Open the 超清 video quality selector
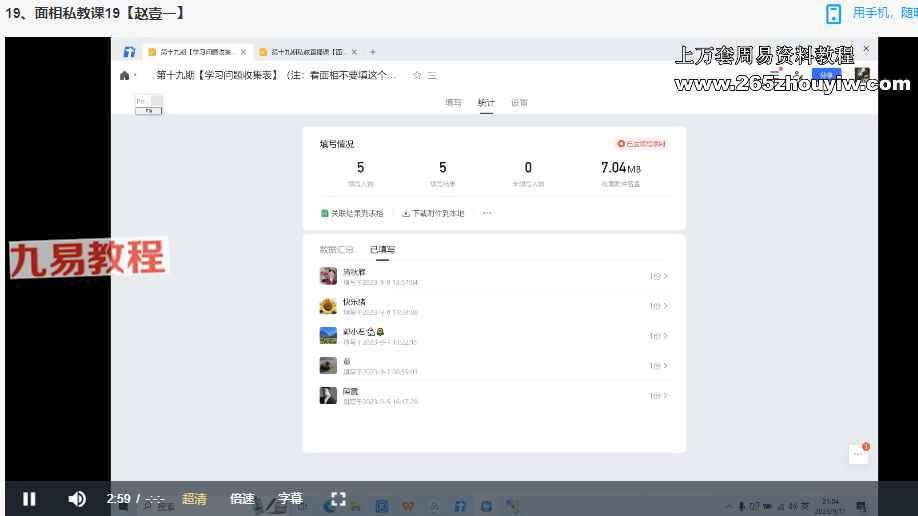918x516 pixels. click(195, 499)
